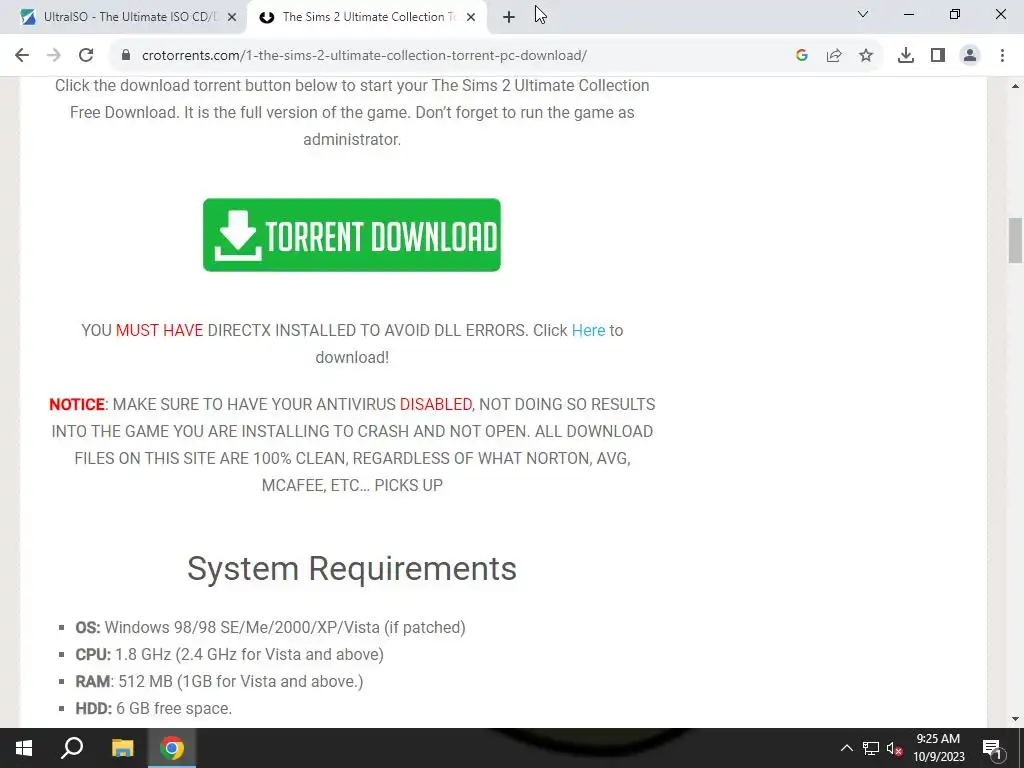Share this page icon
This screenshot has width=1024, height=768.
click(x=834, y=56)
